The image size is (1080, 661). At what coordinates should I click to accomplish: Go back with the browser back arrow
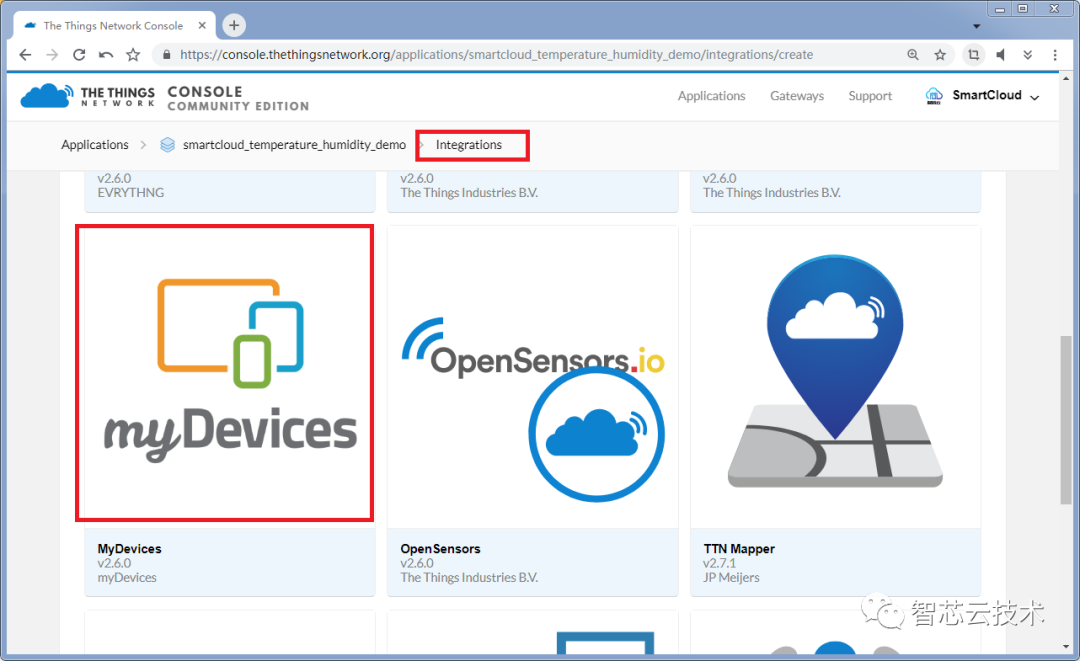click(25, 54)
